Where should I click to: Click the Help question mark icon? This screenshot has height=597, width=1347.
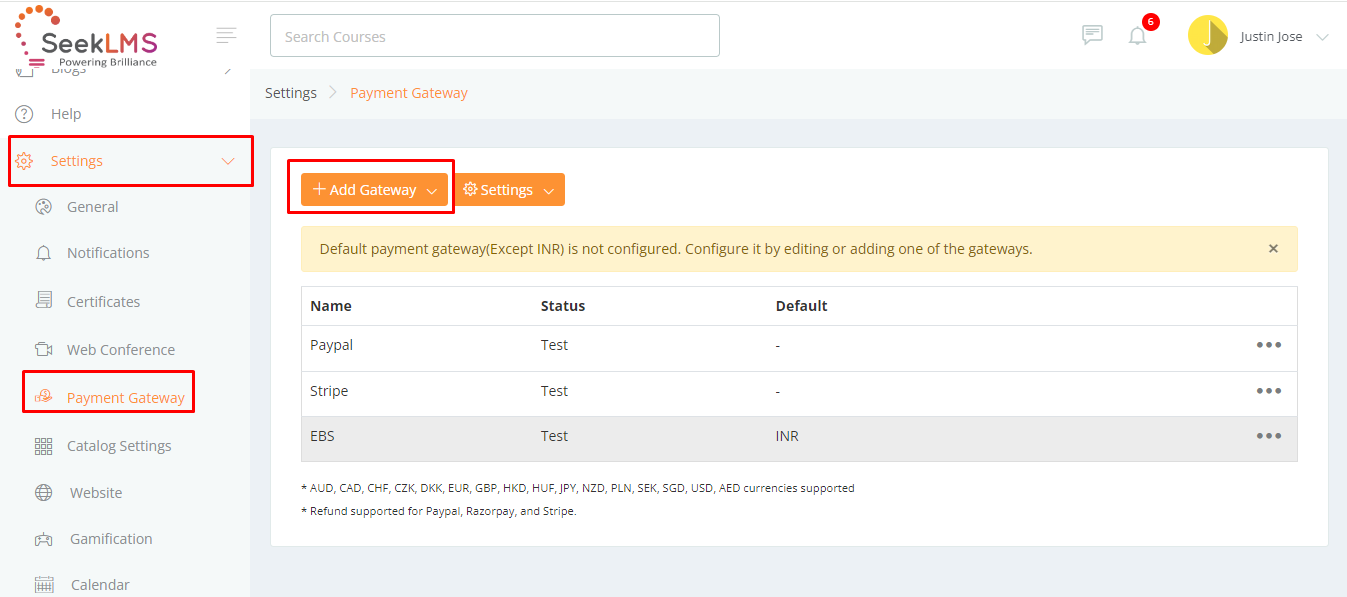click(x=24, y=114)
